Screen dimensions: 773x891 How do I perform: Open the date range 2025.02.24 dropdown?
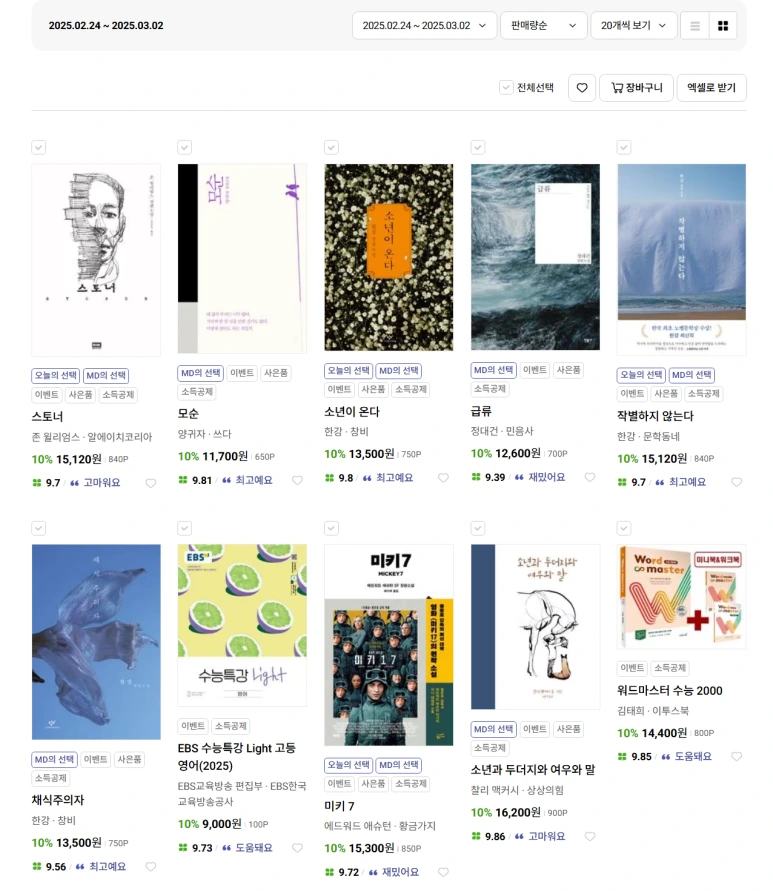point(425,26)
